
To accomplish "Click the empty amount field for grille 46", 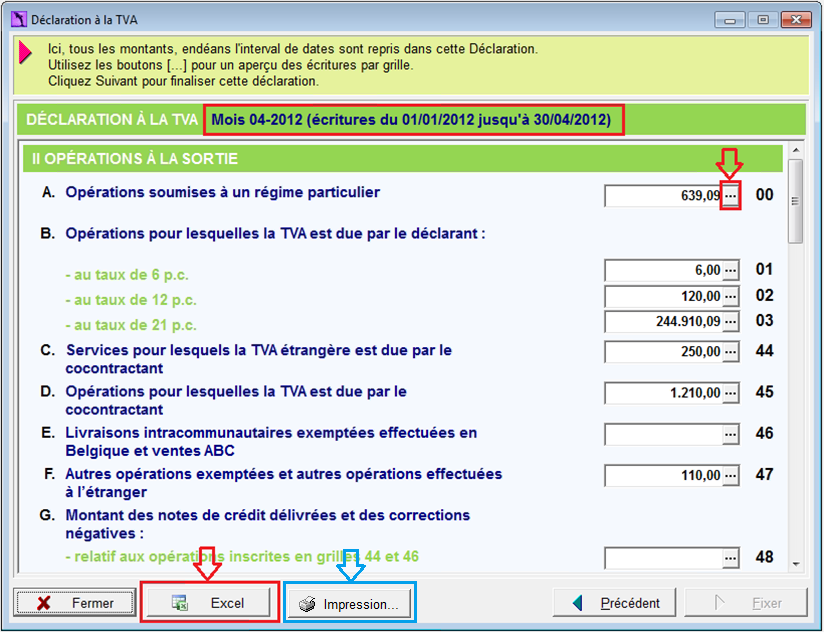I will tap(663, 434).
